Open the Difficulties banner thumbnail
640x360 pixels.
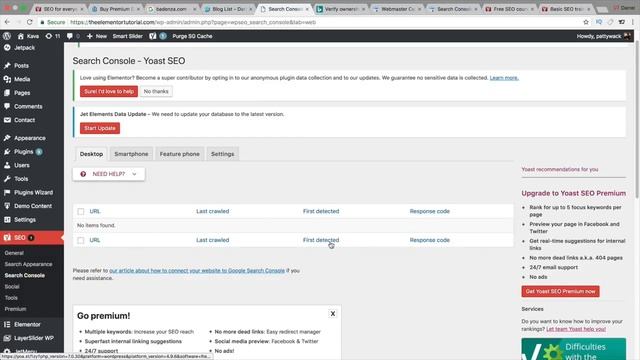pos(573,349)
